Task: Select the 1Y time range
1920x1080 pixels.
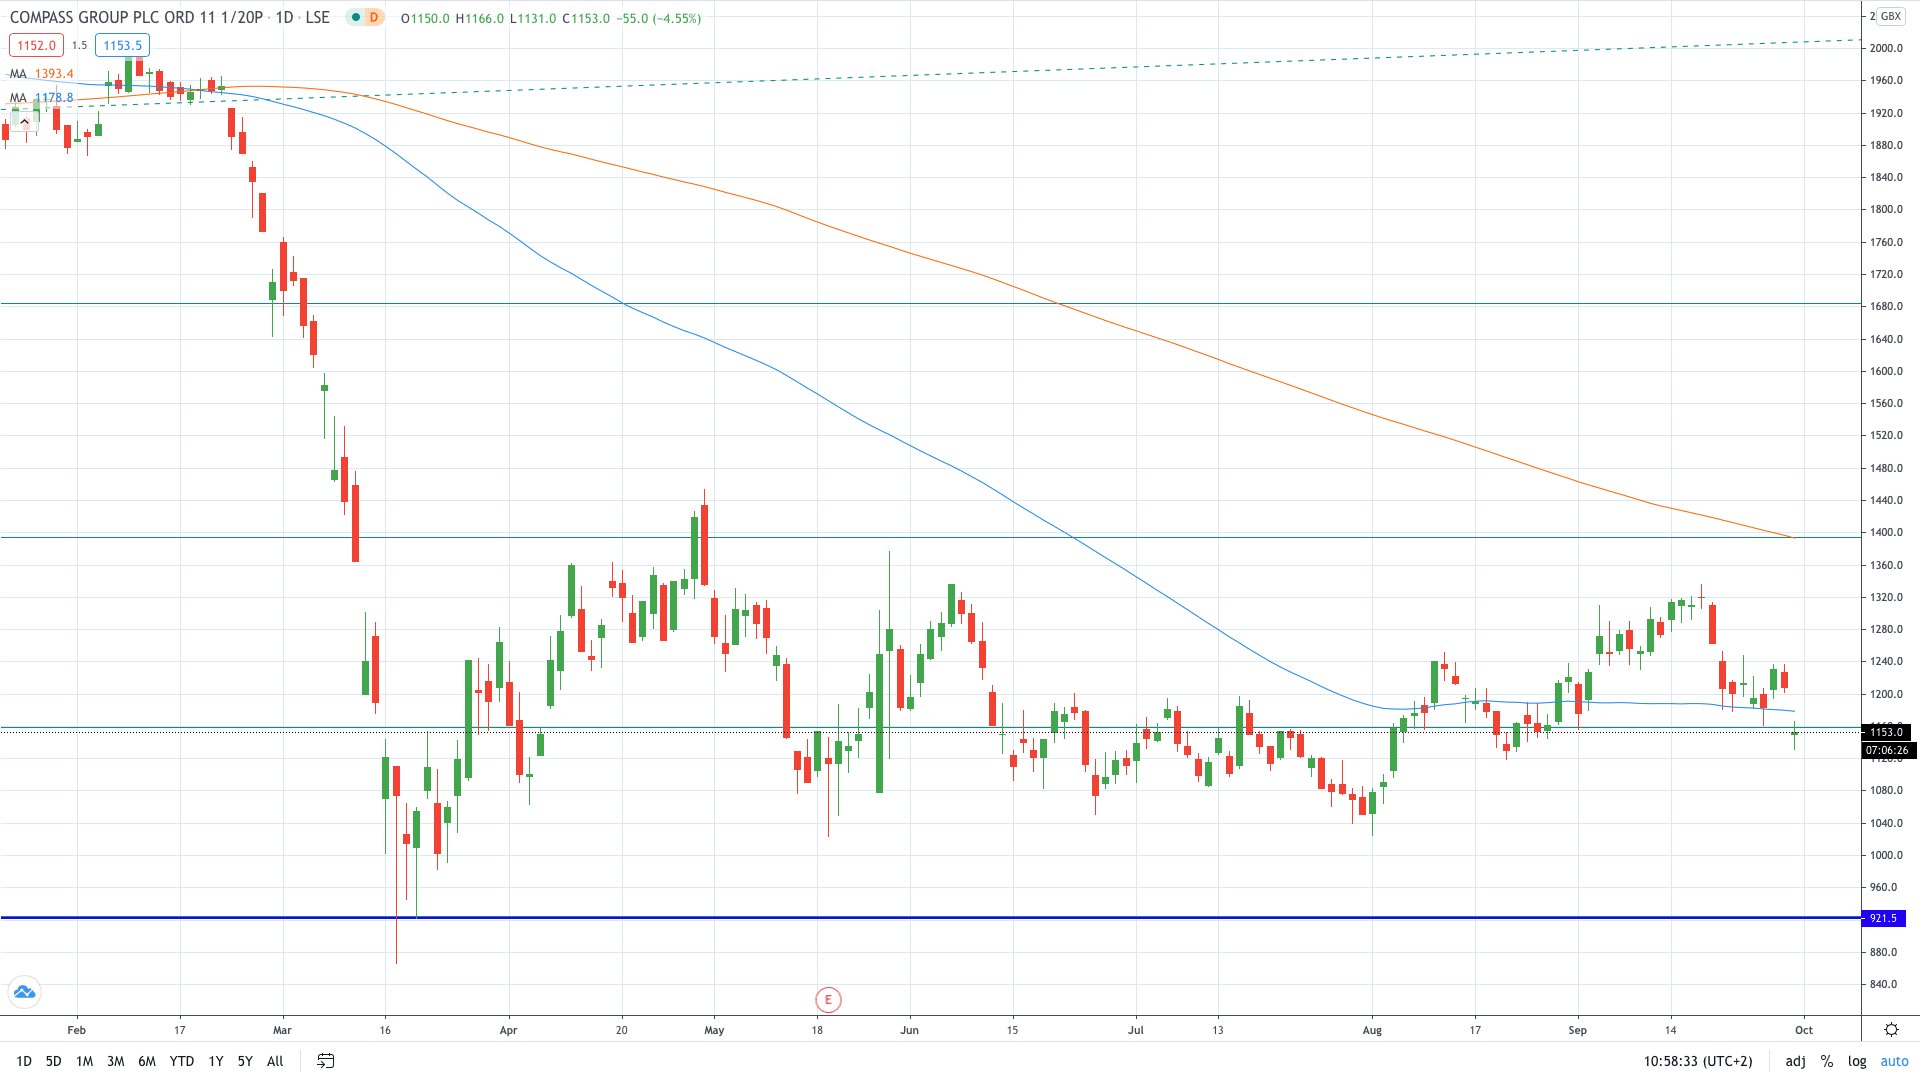Action: tap(216, 1061)
